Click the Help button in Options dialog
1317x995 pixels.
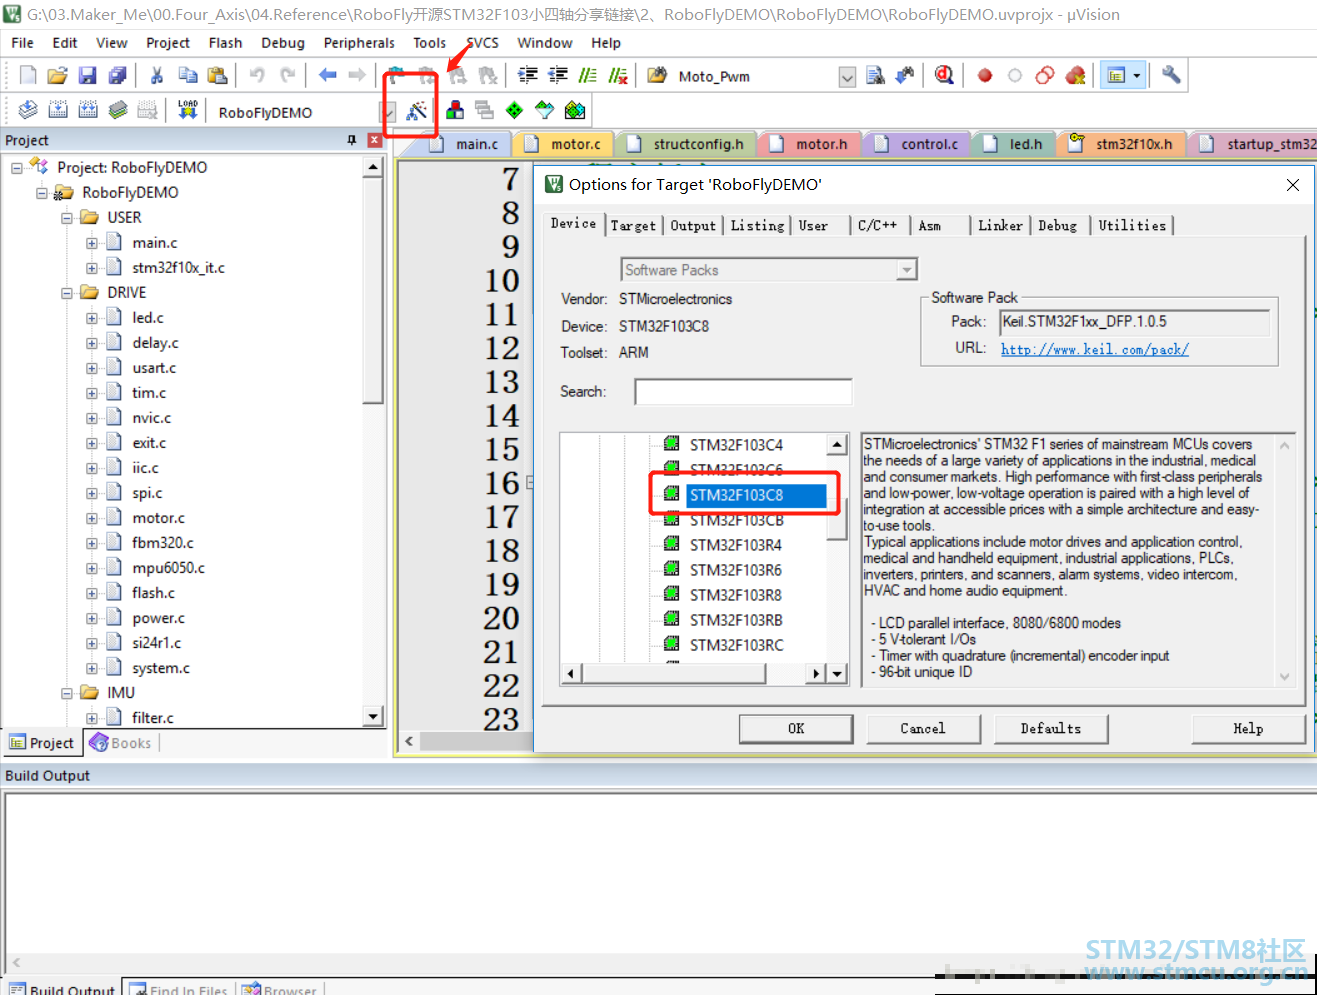(1248, 729)
